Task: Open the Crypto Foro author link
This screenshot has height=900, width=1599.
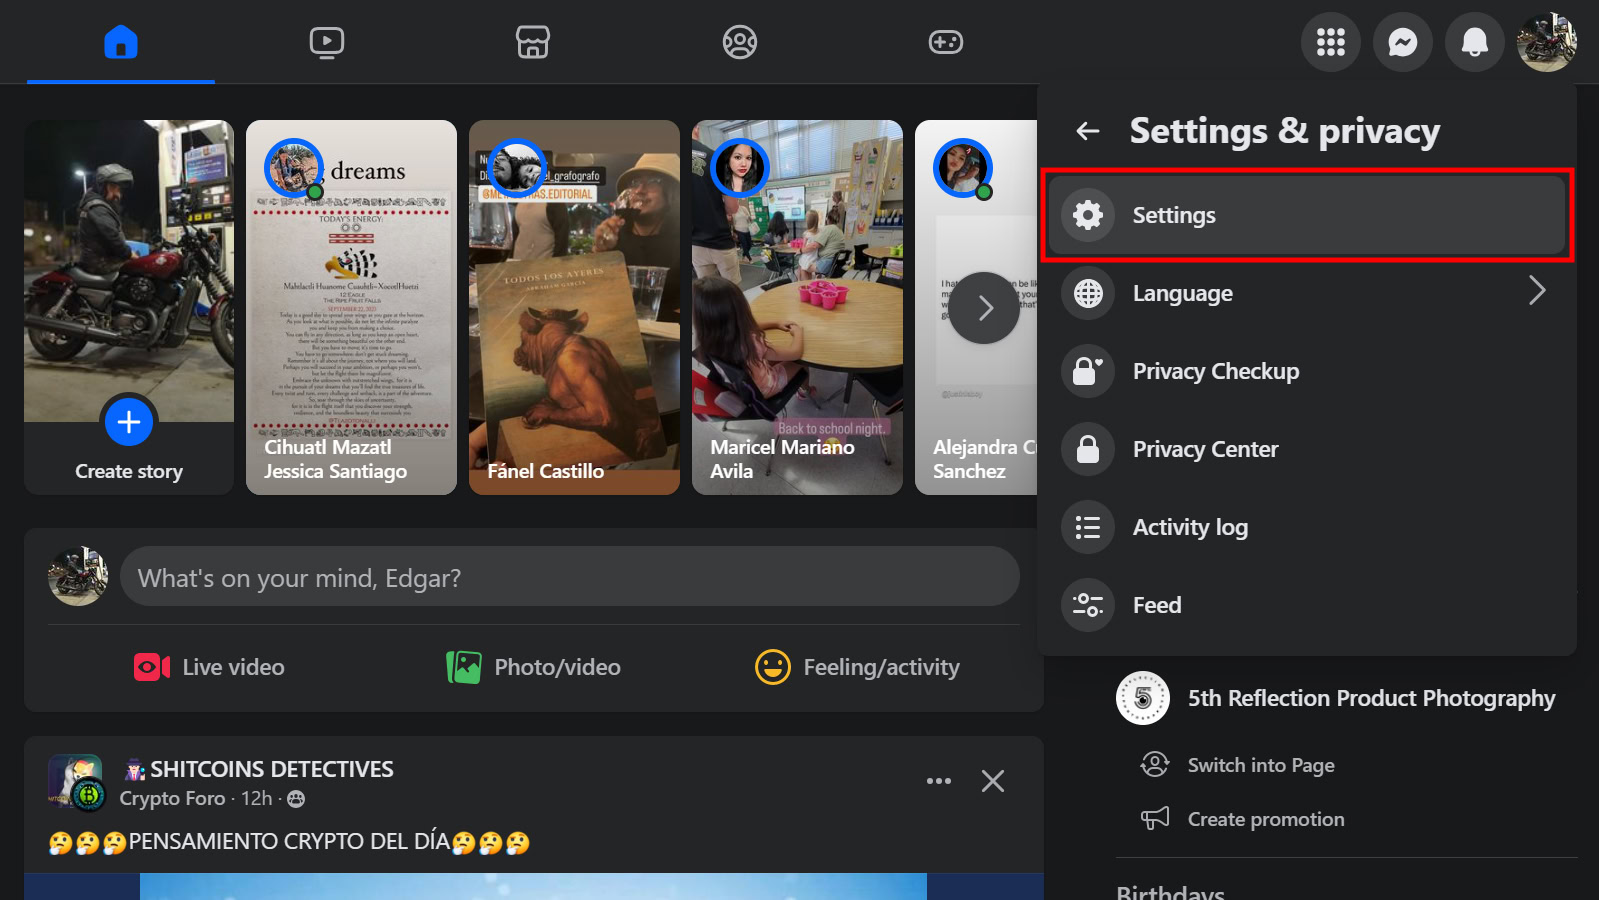Action: [x=173, y=798]
